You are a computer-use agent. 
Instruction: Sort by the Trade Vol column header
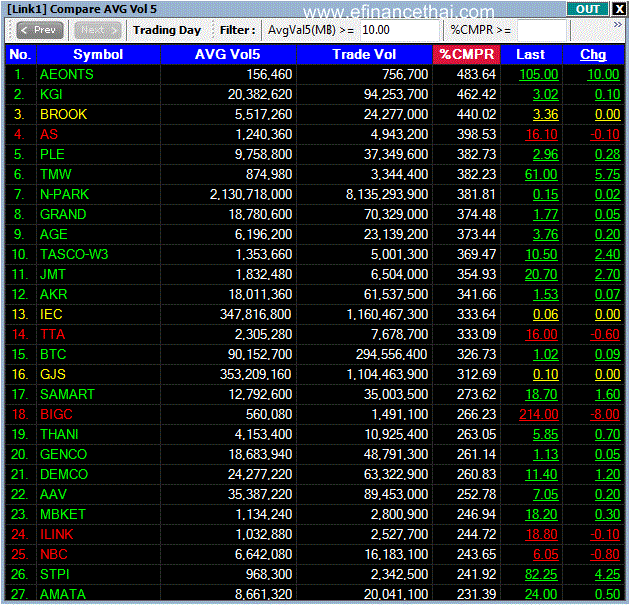(x=364, y=54)
